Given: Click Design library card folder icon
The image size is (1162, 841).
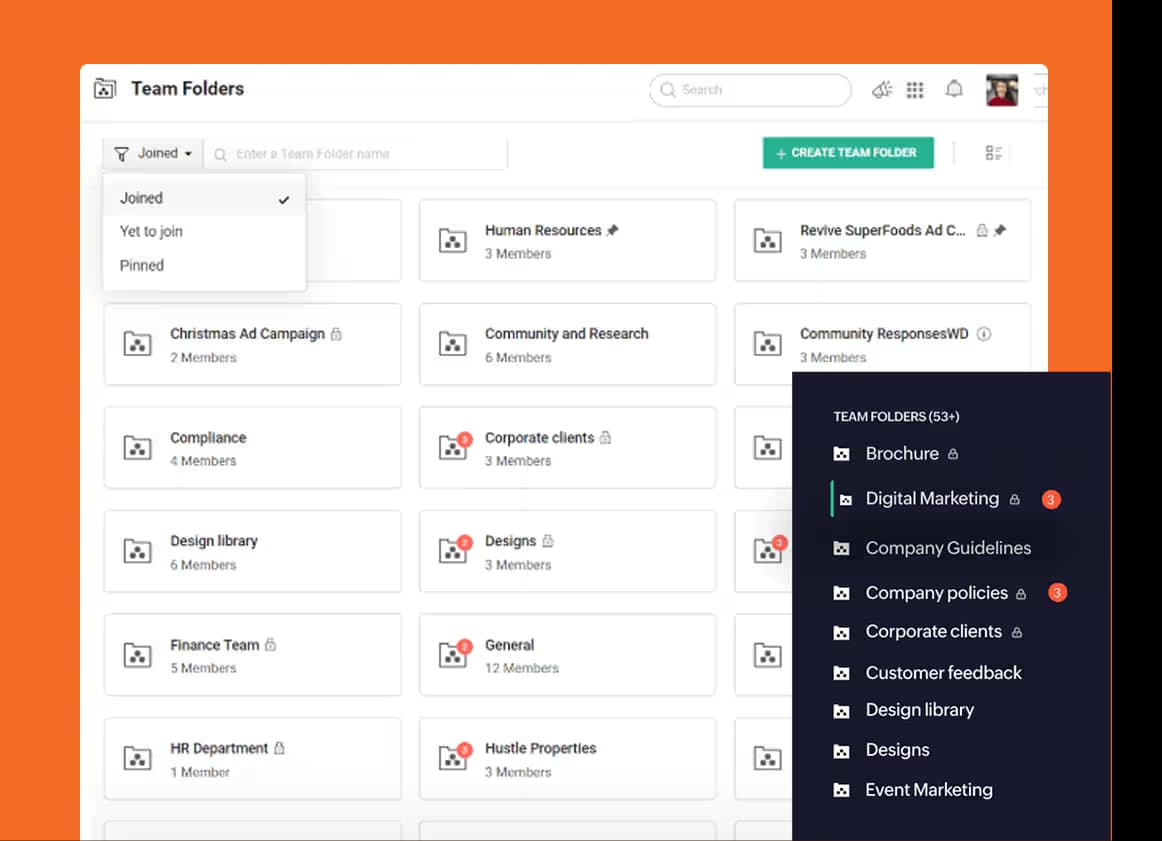Looking at the screenshot, I should [138, 551].
